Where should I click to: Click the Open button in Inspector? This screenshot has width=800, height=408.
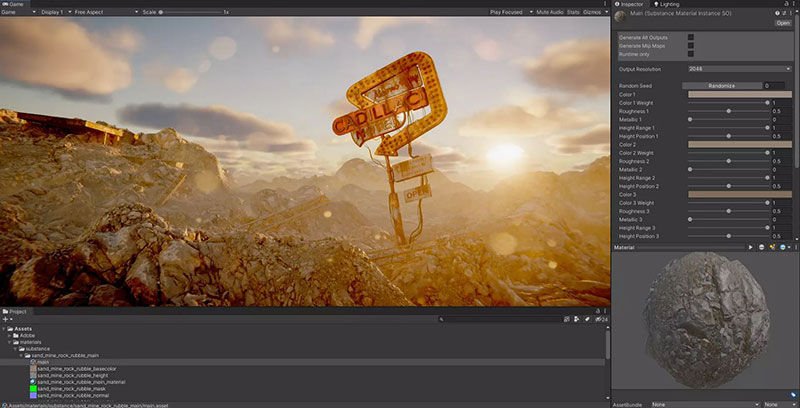(783, 23)
